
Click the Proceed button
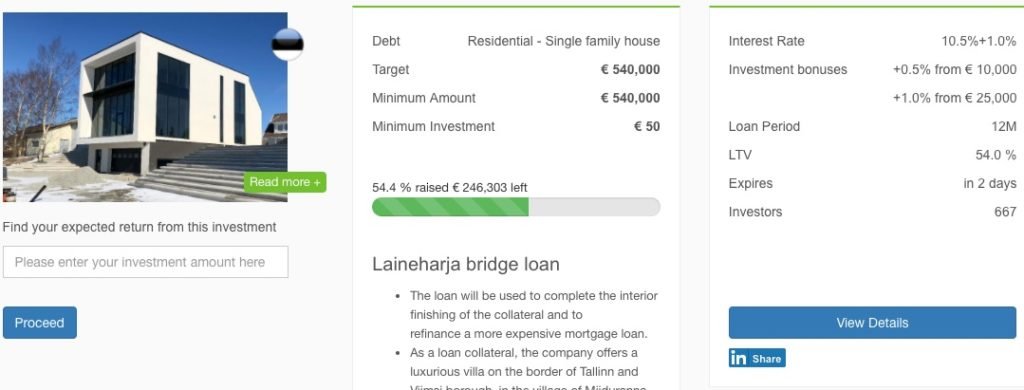click(x=40, y=323)
